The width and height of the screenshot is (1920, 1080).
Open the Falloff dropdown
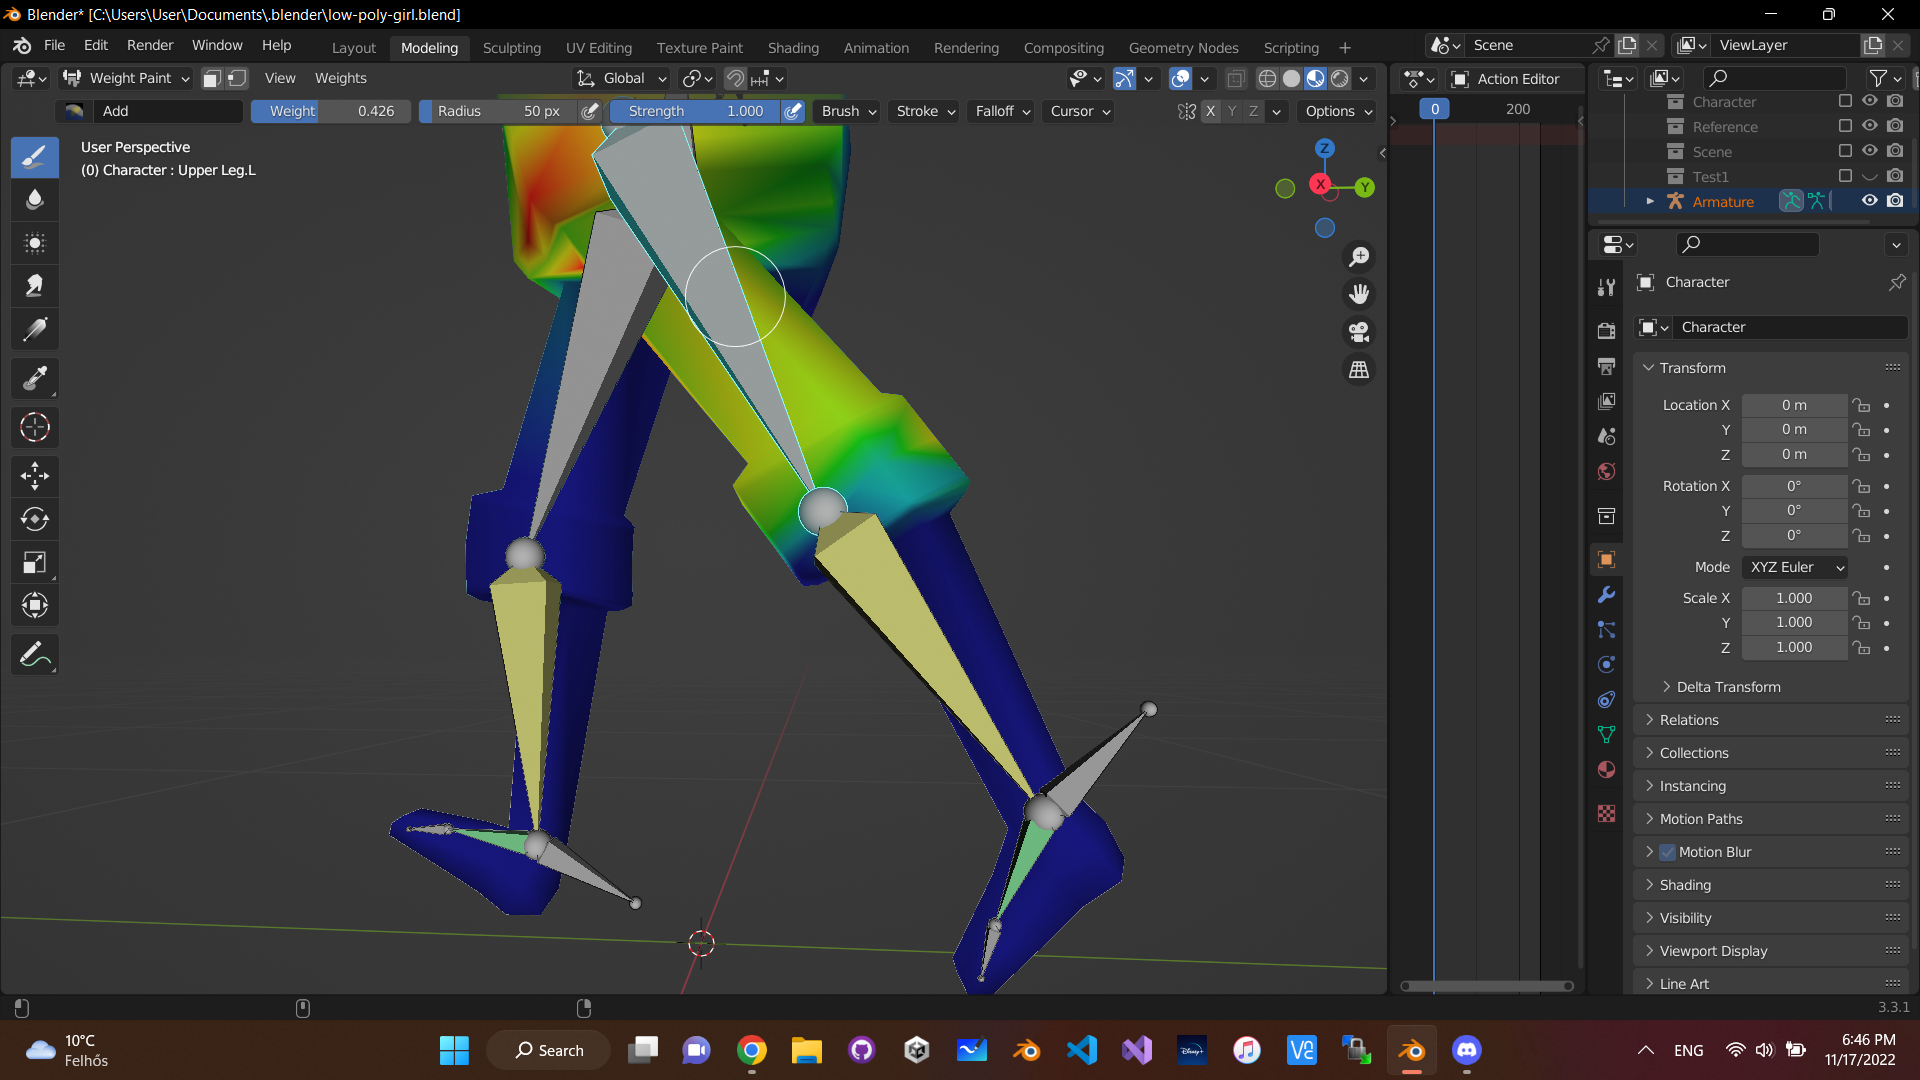tap(1003, 111)
